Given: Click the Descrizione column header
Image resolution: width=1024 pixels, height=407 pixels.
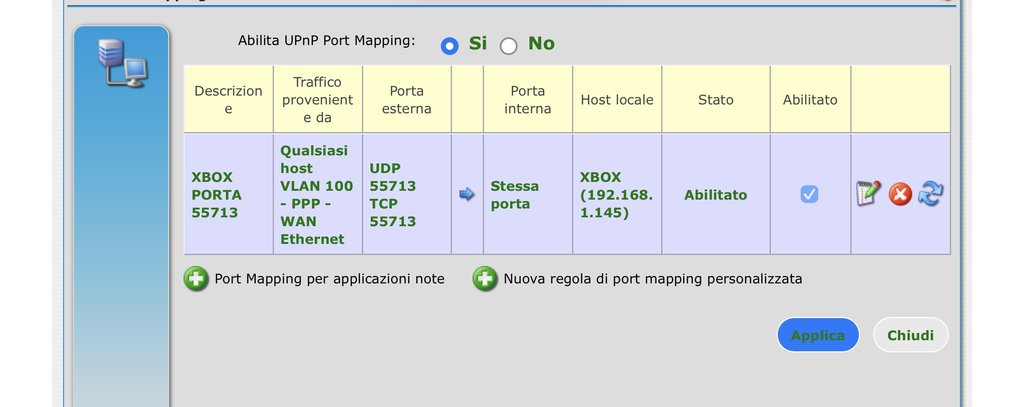Looking at the screenshot, I should click(228, 99).
